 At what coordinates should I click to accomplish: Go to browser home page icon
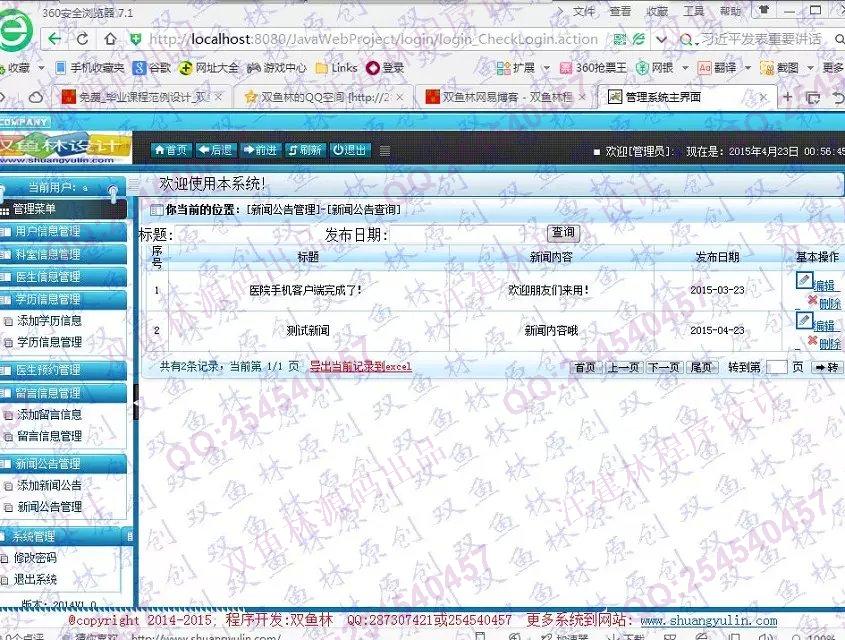click(x=110, y=39)
